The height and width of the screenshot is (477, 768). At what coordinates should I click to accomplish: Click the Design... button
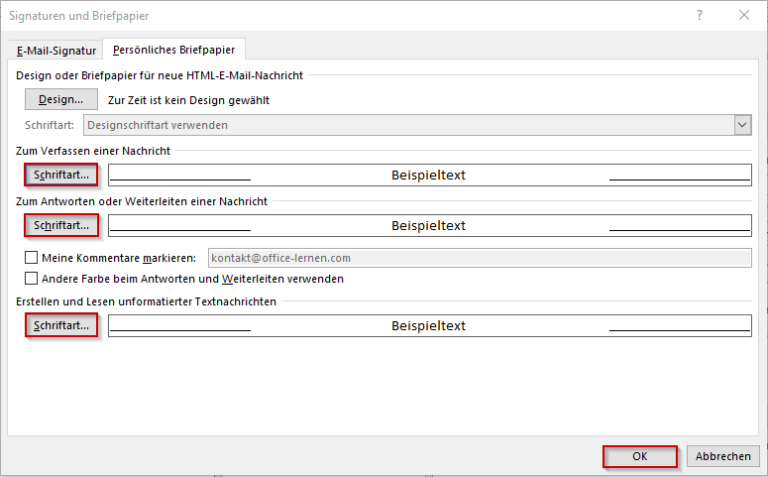click(x=61, y=100)
